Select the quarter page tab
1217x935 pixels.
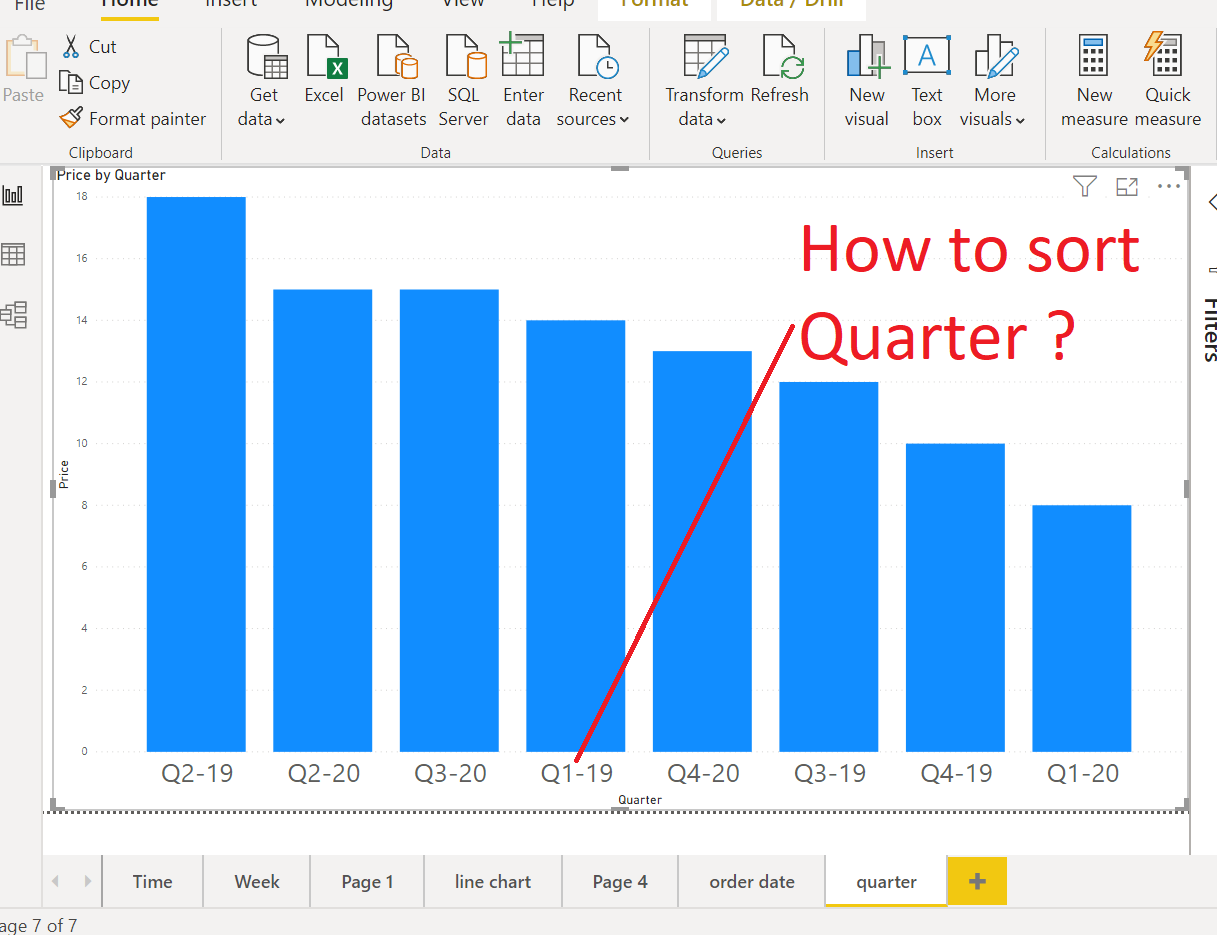886,881
